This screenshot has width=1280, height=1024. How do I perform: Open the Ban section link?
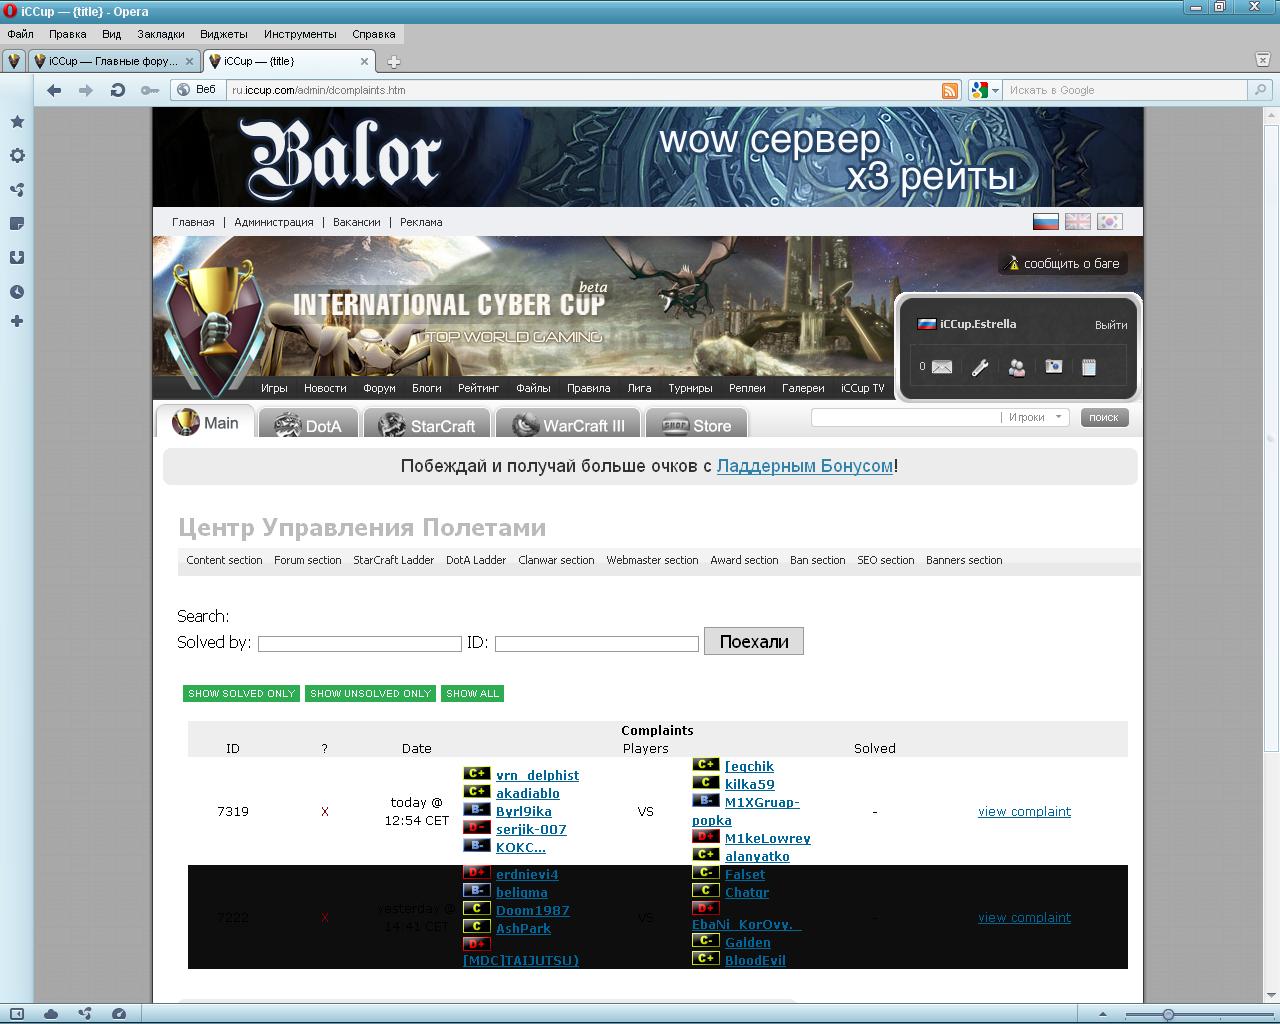pos(818,560)
